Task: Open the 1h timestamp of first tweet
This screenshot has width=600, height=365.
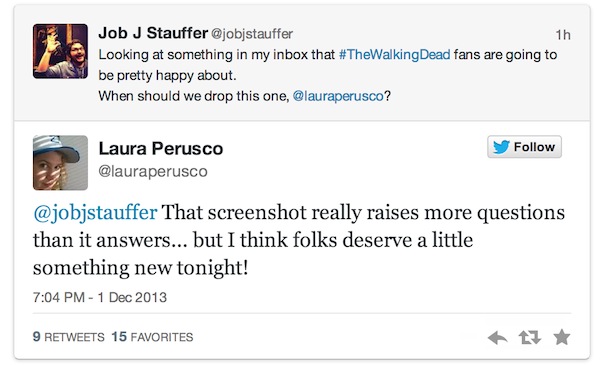Action: (563, 35)
